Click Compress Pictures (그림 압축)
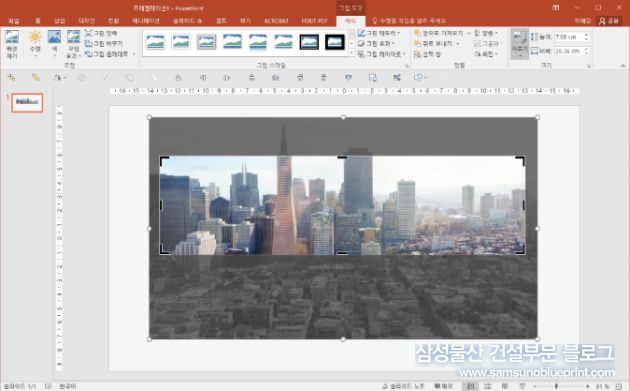This screenshot has height=391, width=630. (x=101, y=33)
